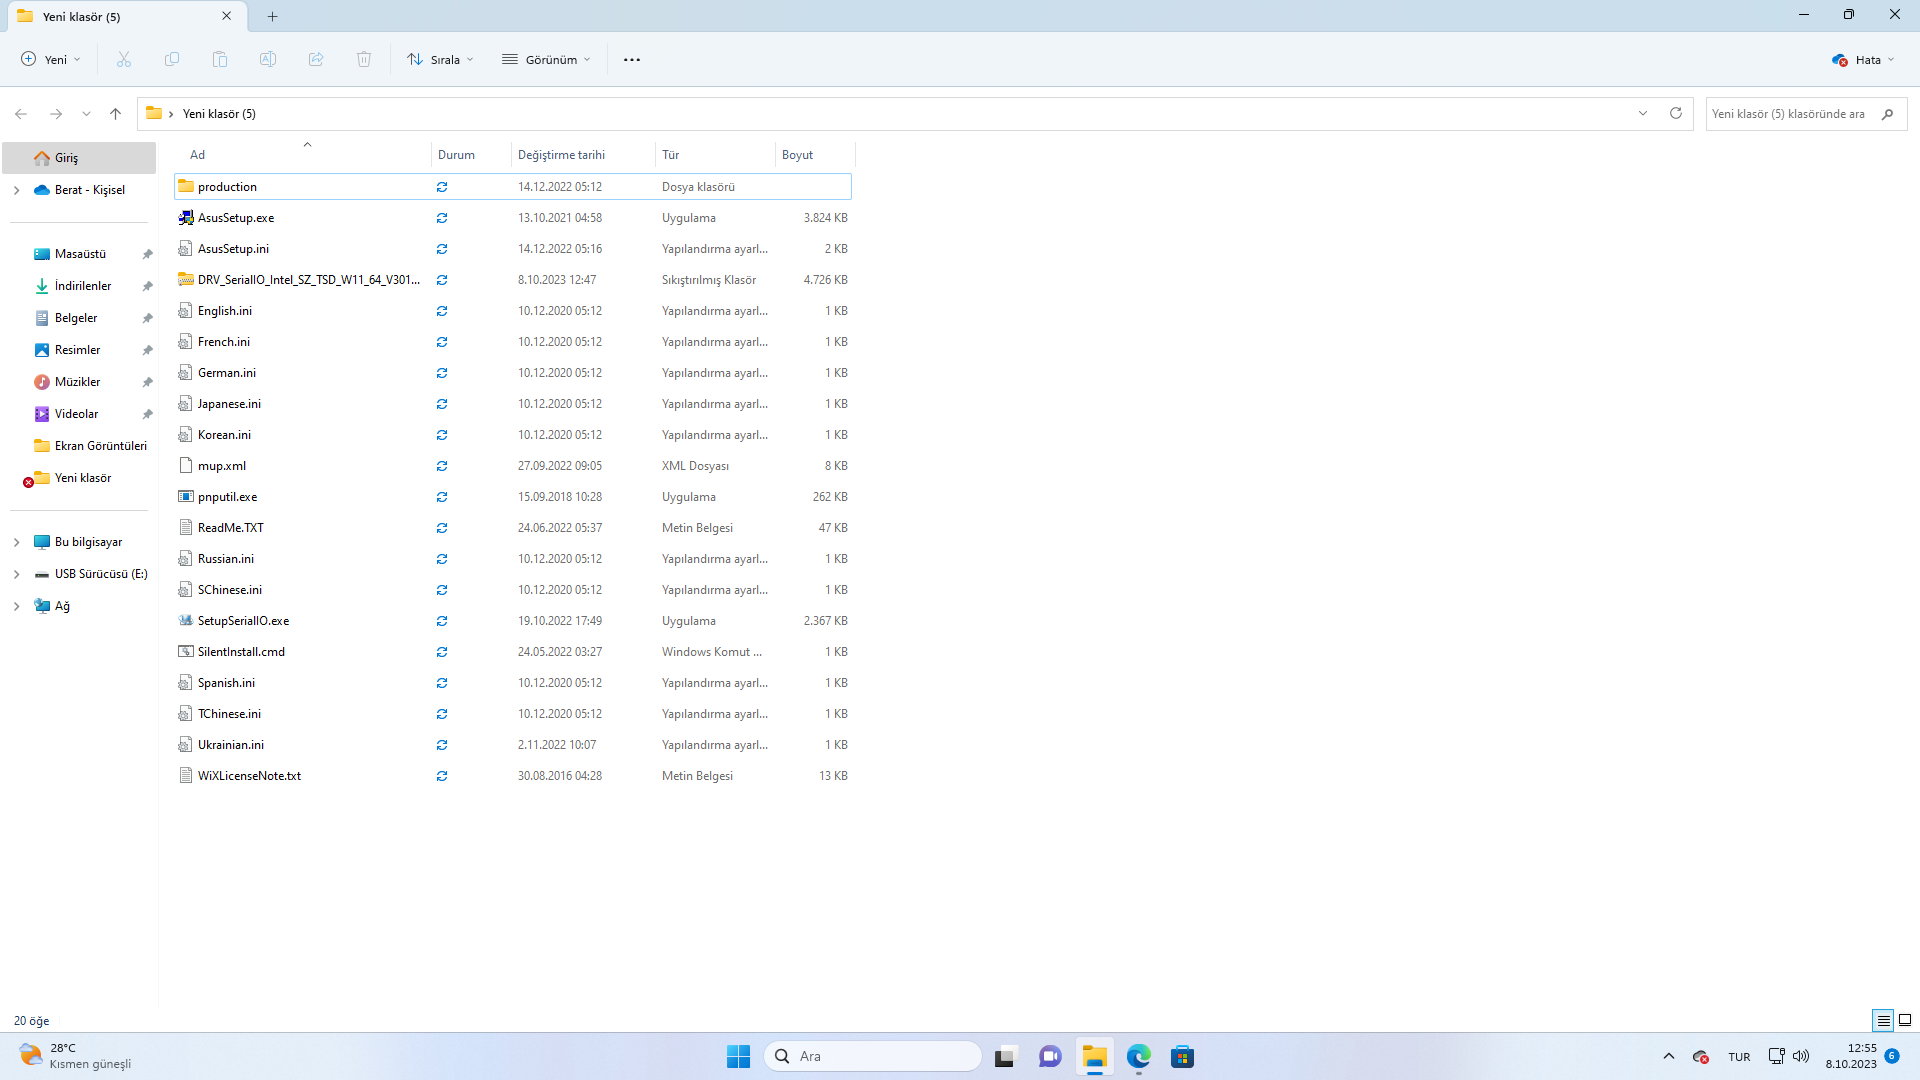The height and width of the screenshot is (1080, 1920).
Task: Expand Berat - Kişisel tree node
Action: [16, 190]
